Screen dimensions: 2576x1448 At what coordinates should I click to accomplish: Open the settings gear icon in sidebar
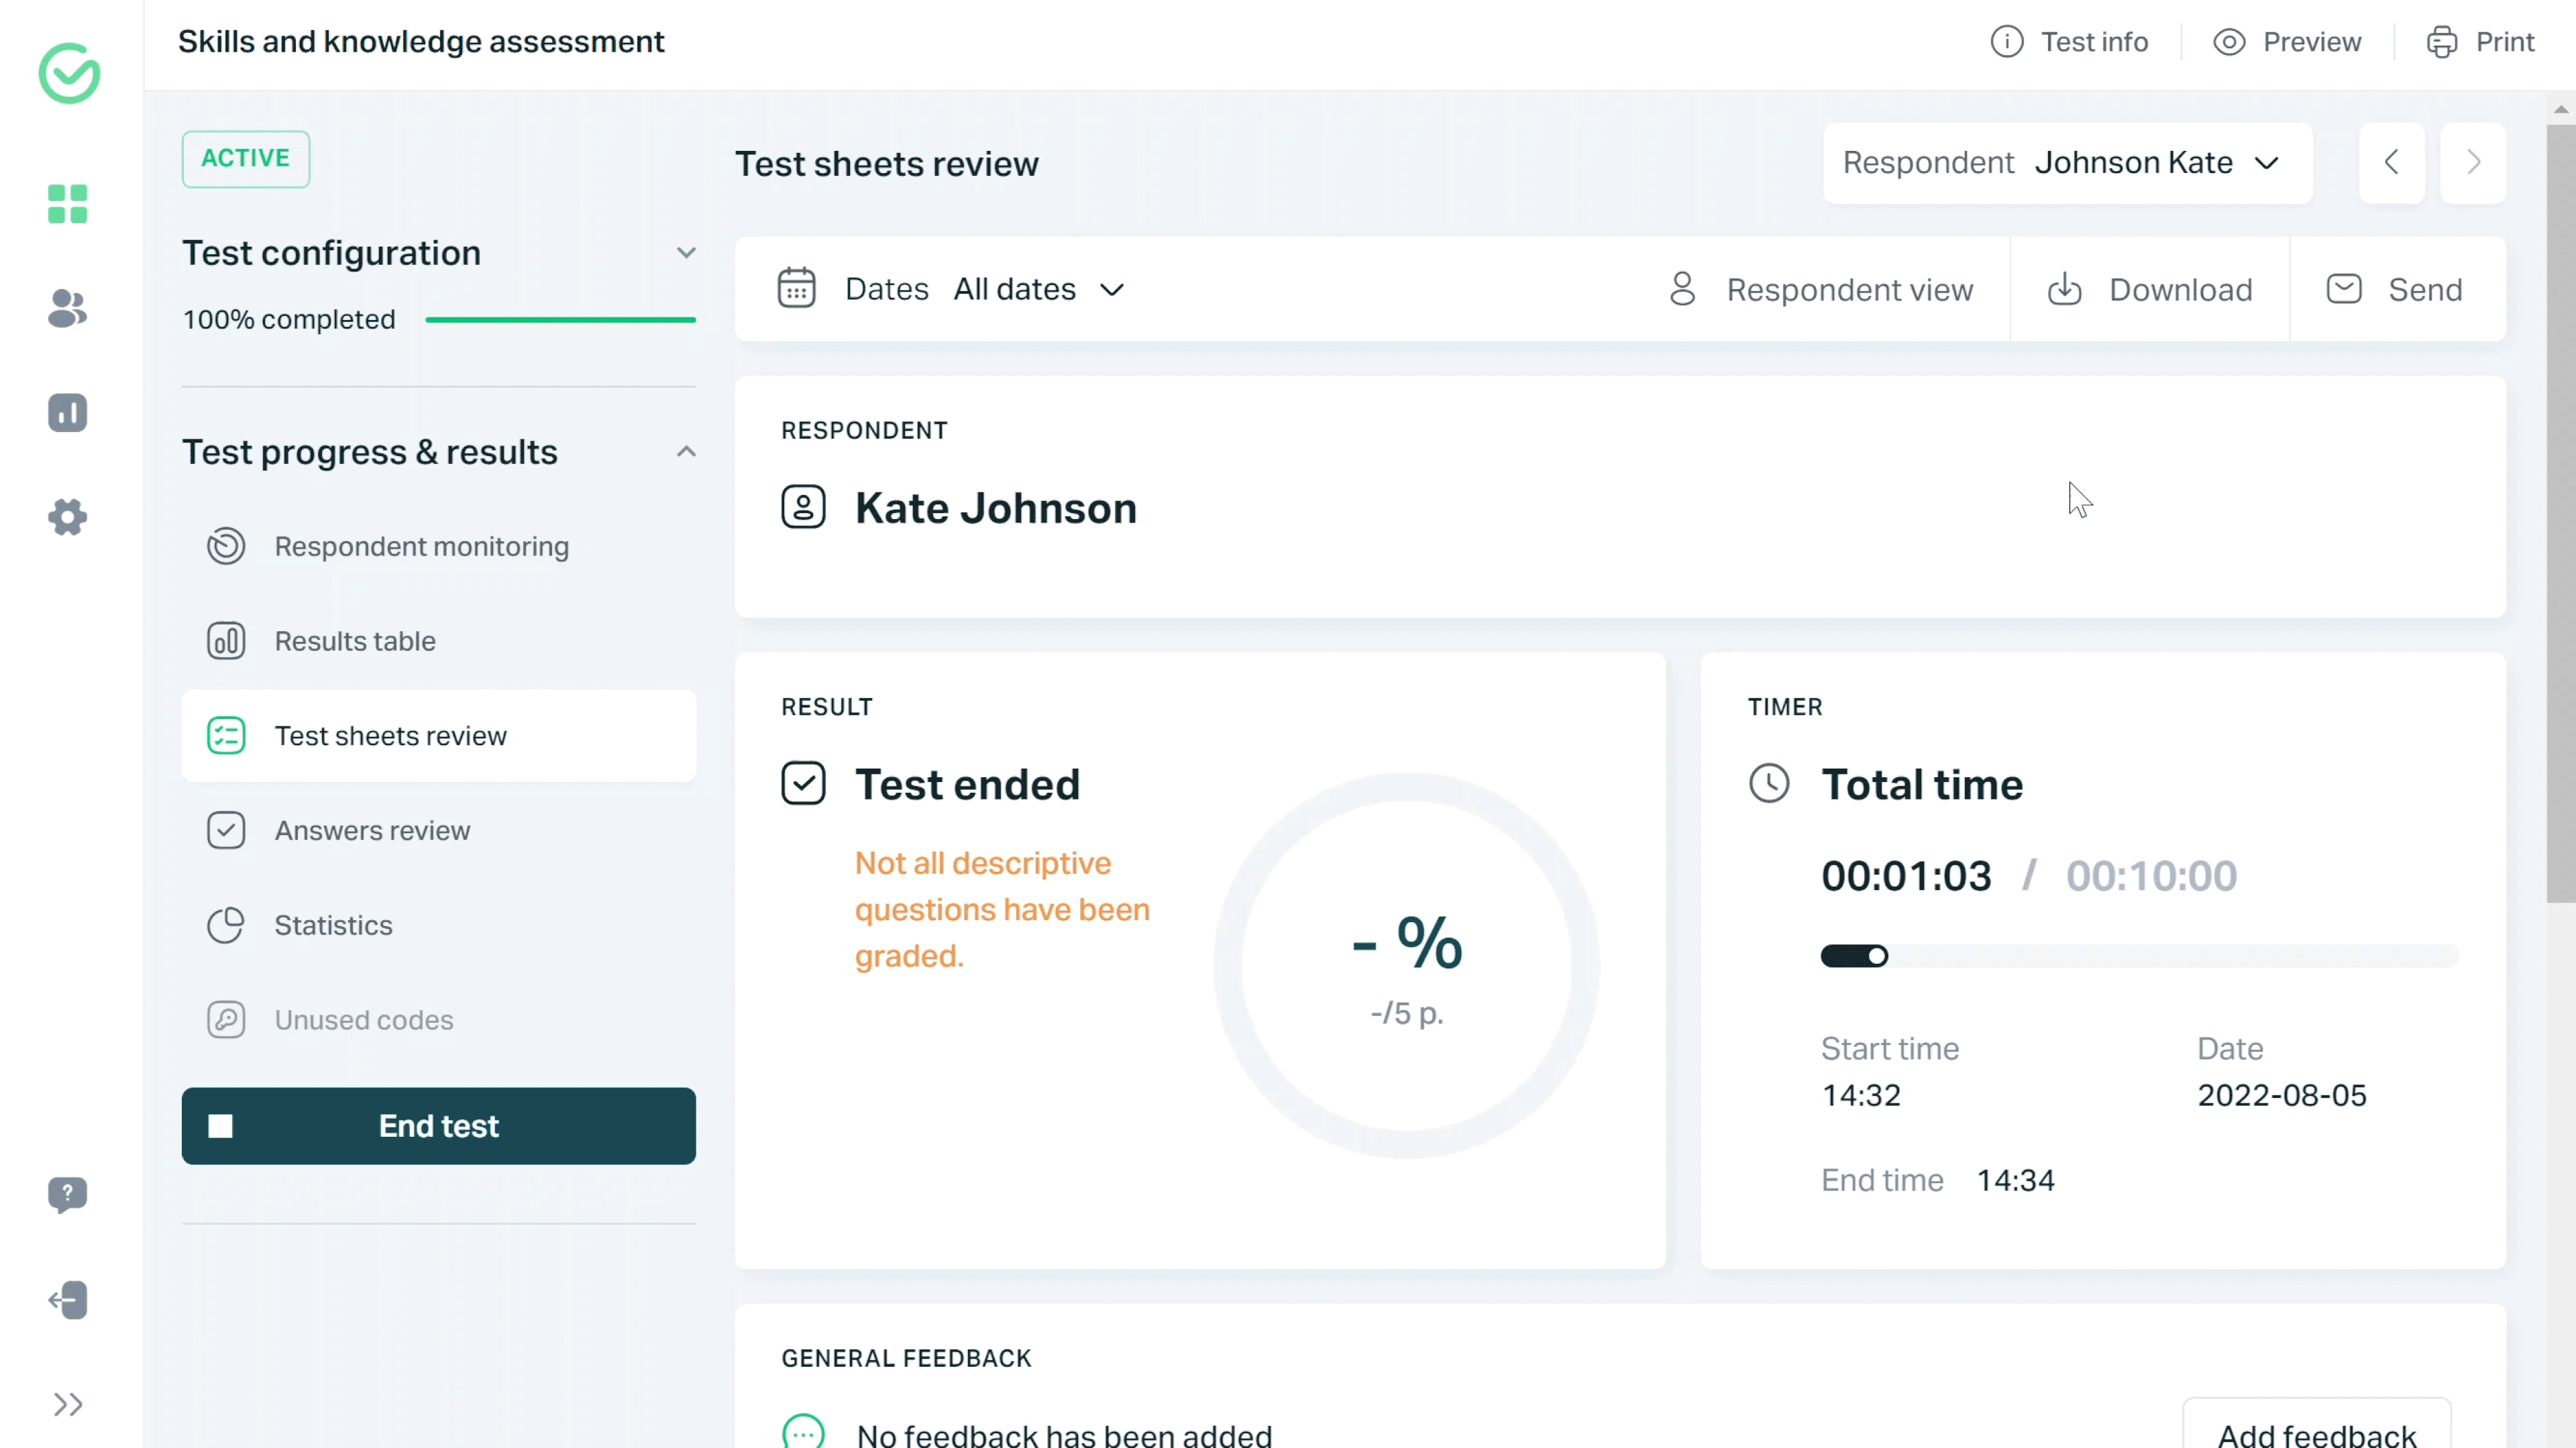point(67,517)
